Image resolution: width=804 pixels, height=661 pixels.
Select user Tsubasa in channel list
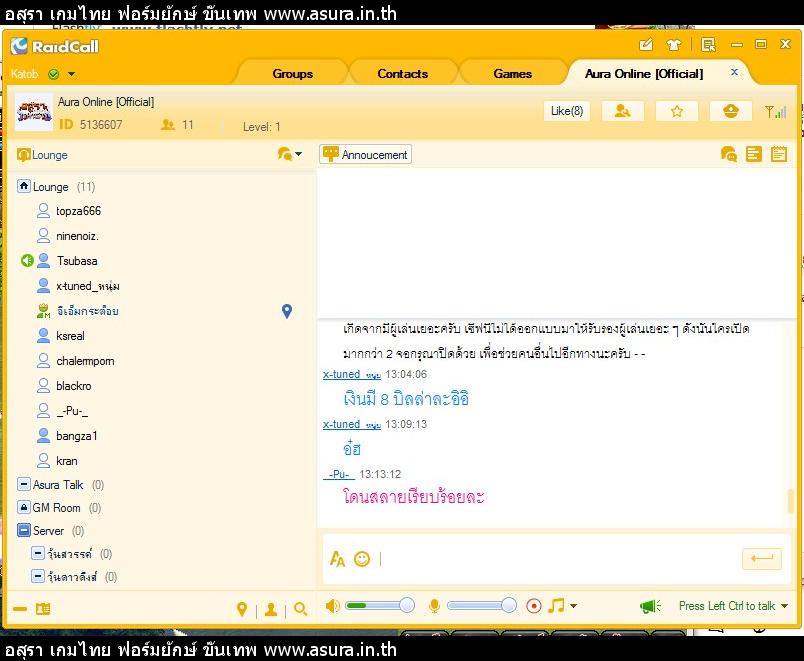coord(77,261)
